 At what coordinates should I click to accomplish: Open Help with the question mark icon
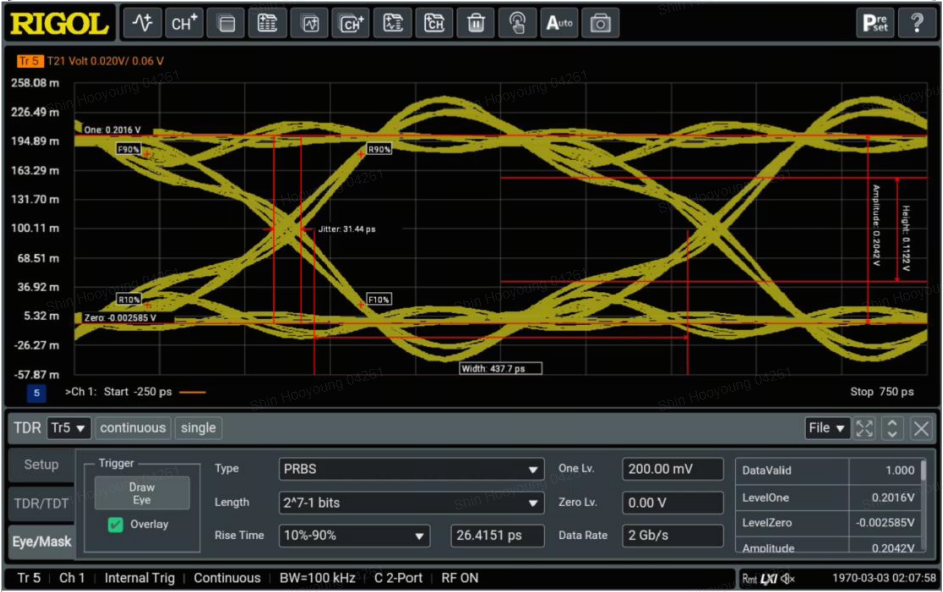[x=917, y=23]
